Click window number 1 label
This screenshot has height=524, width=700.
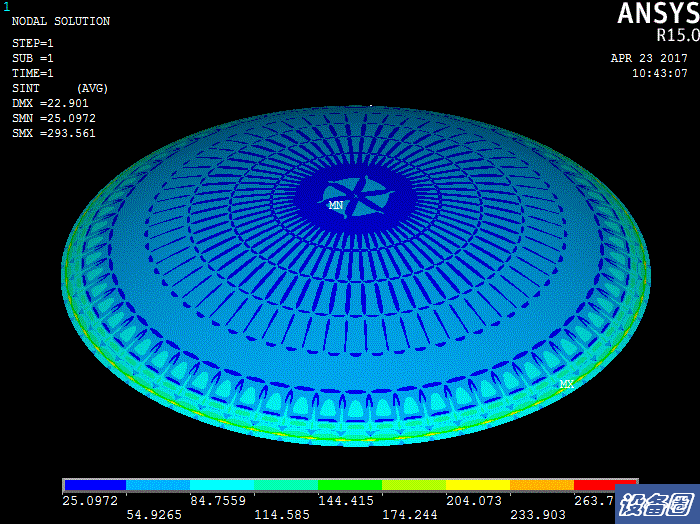(x=6, y=6)
